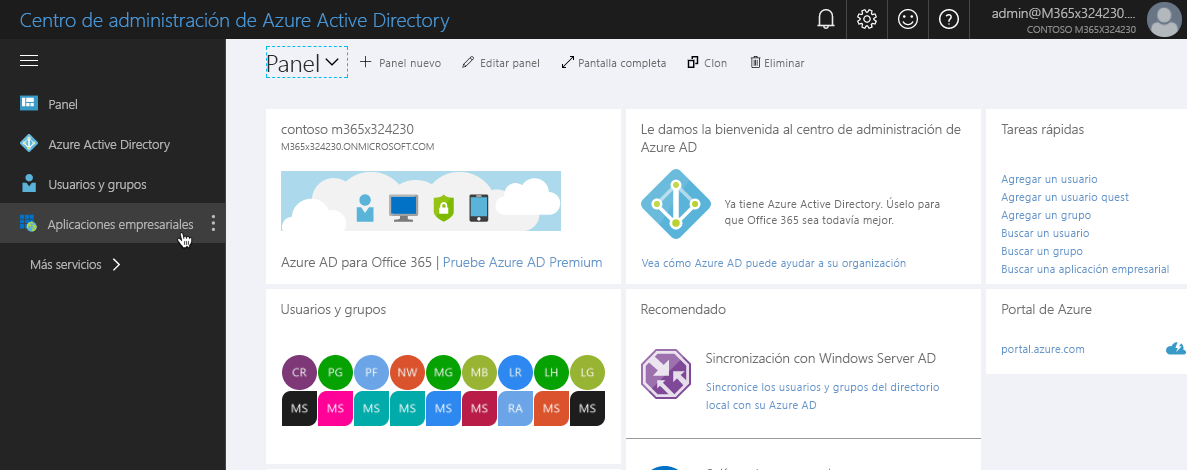Click the Agregar un grupo link
This screenshot has height=470, width=1187.
[1046, 215]
